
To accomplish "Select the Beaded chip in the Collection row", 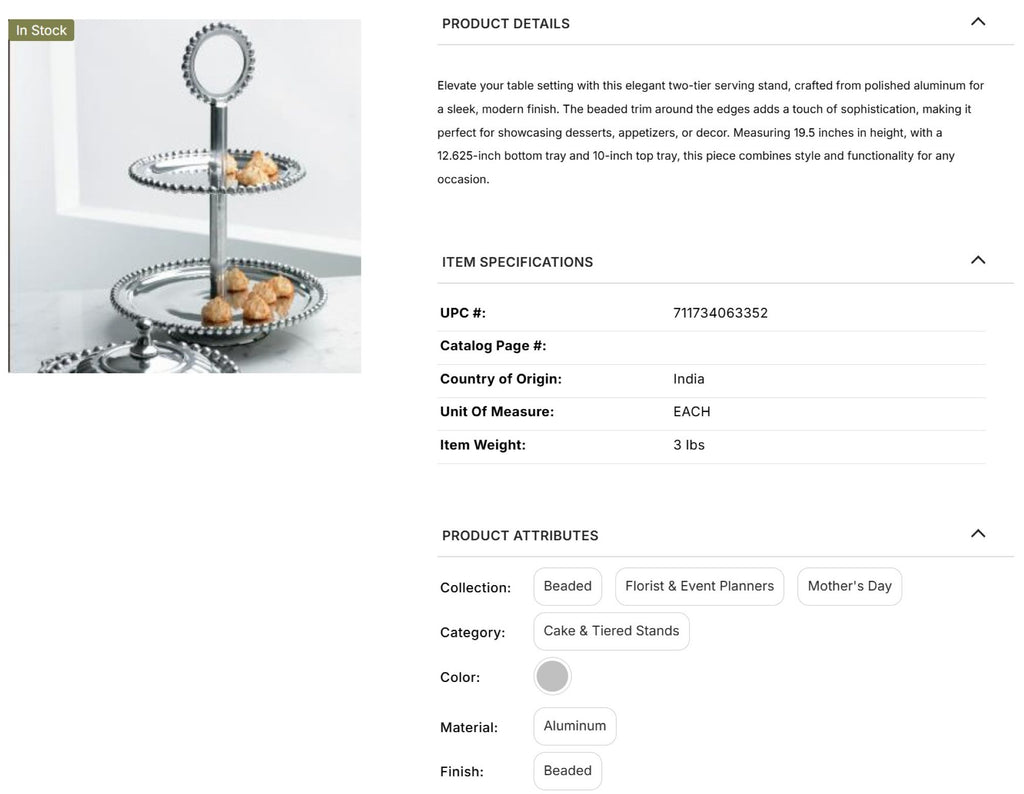I will [567, 586].
